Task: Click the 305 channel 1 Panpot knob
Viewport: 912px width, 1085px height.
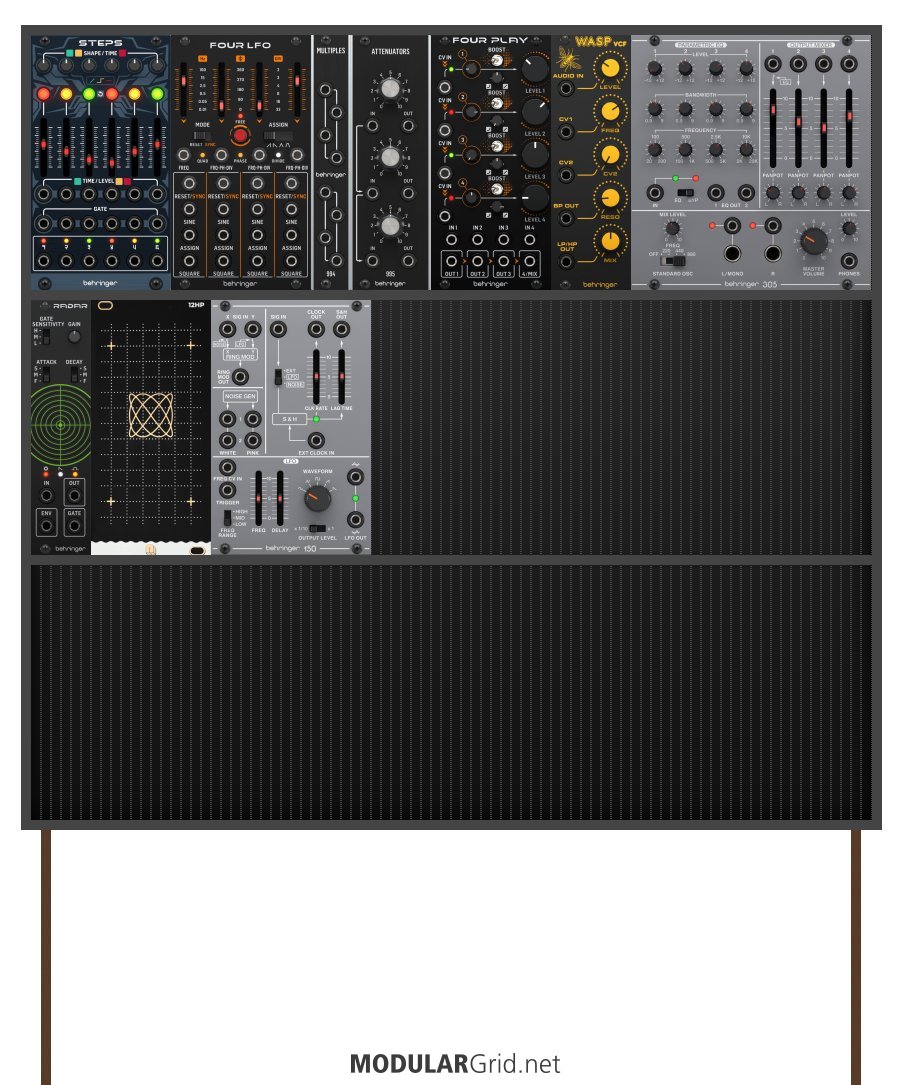Action: [x=773, y=193]
